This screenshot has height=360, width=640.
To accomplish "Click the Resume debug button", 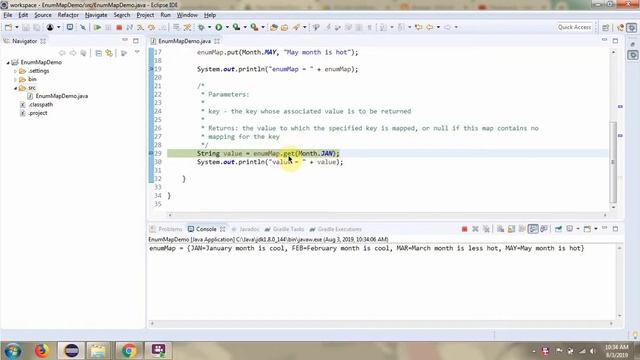I will click(x=97, y=27).
